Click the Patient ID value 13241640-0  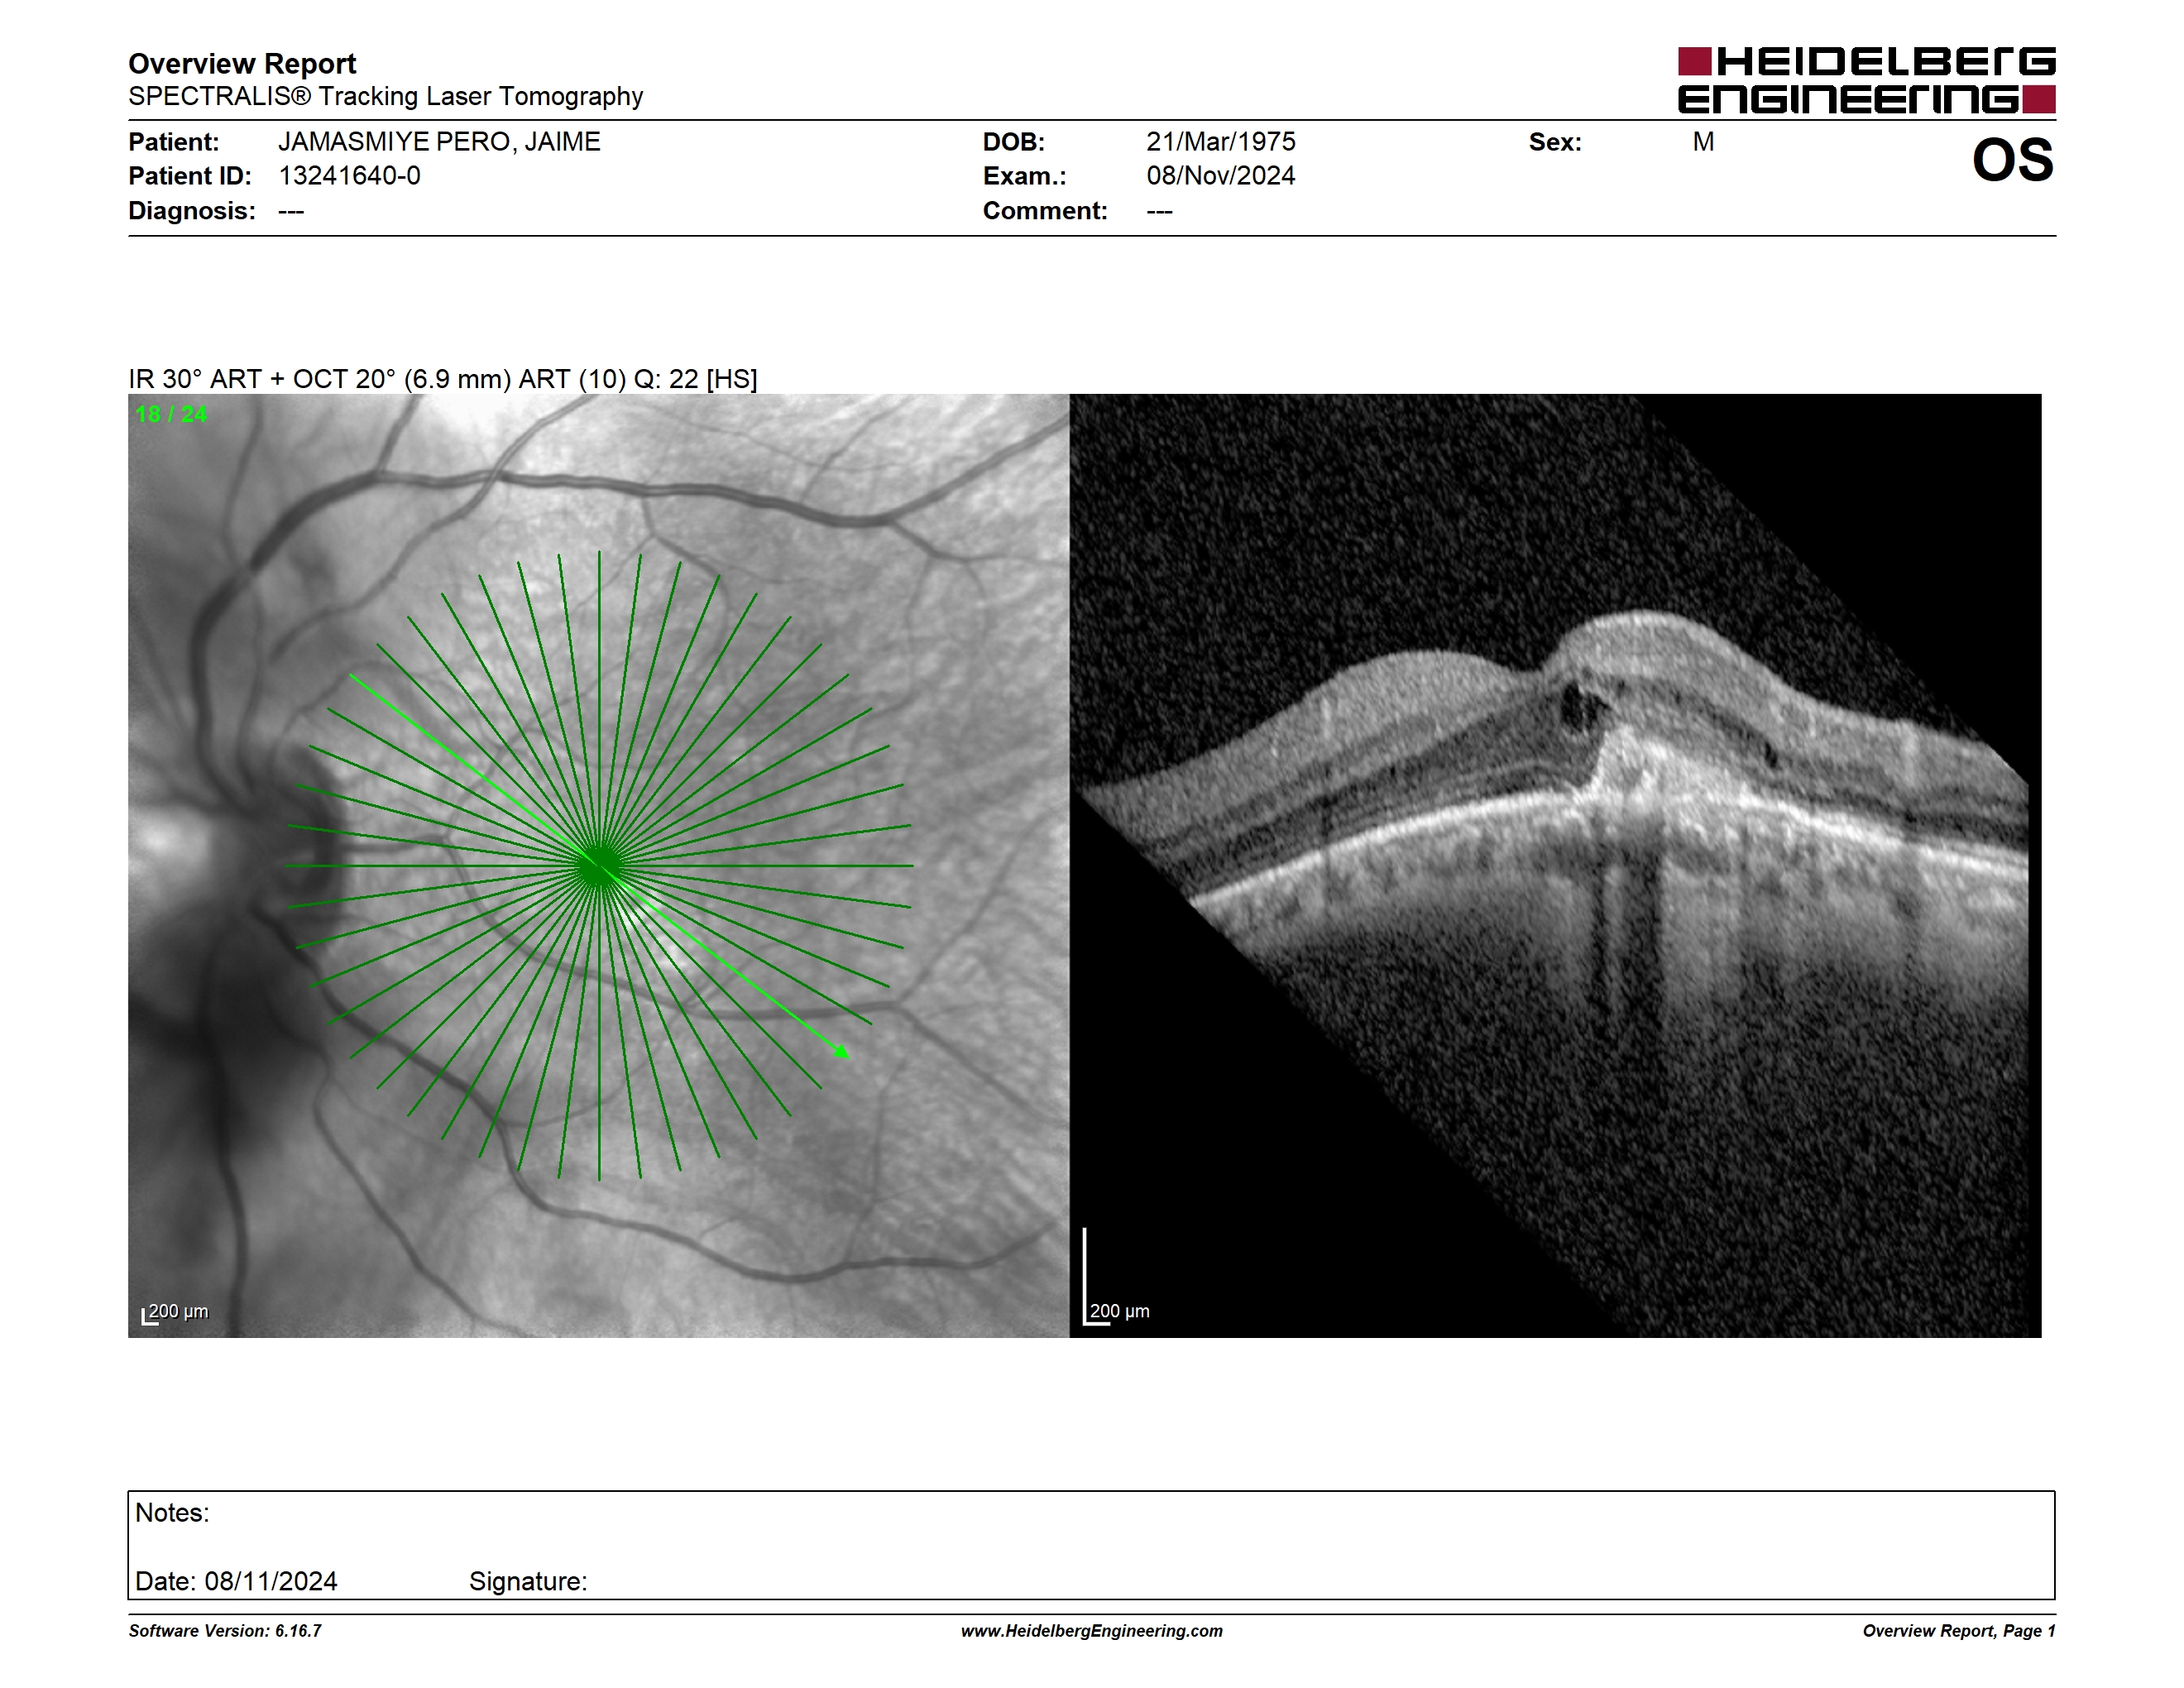[x=349, y=176]
